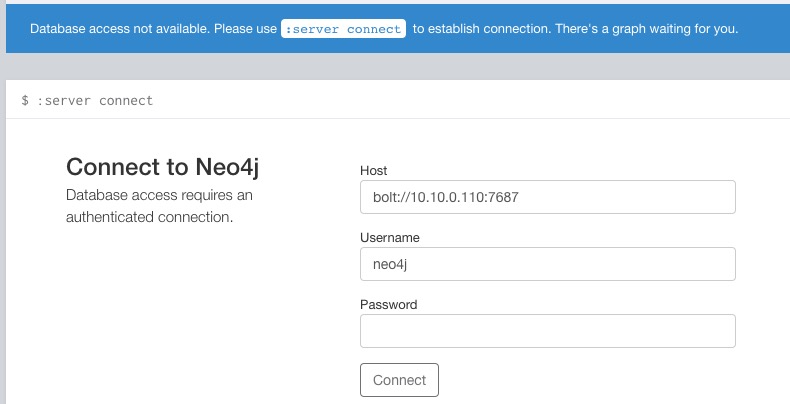Viewport: 790px width, 404px height.
Task: Click 'to establish connection' text in banner
Action: (x=482, y=29)
